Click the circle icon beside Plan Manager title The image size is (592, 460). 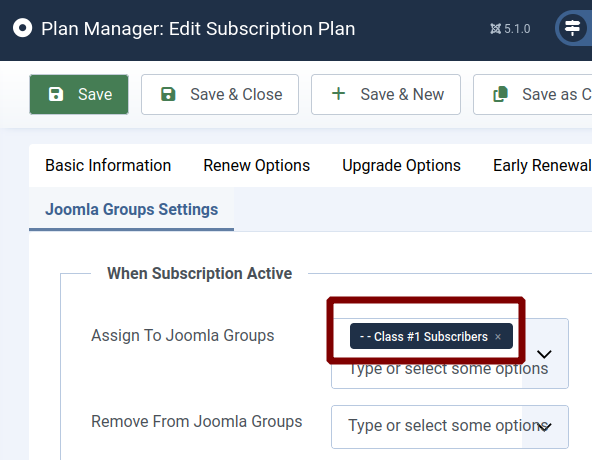pyautogui.click(x=22, y=28)
